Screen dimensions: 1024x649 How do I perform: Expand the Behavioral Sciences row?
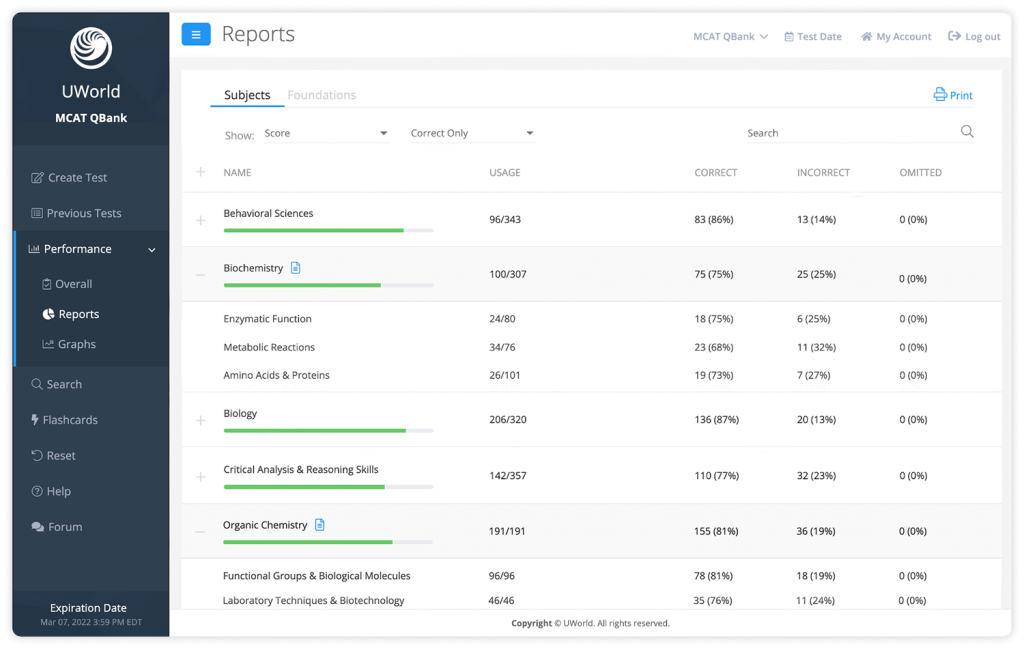(x=201, y=220)
